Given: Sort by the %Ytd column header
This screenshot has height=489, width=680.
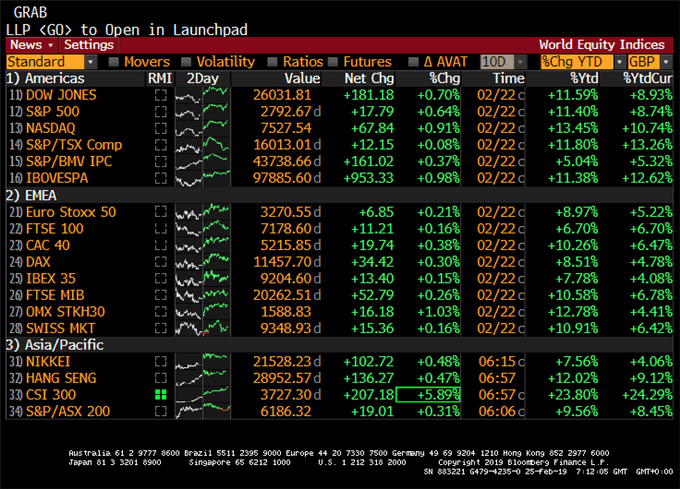Looking at the screenshot, I should click(584, 78).
